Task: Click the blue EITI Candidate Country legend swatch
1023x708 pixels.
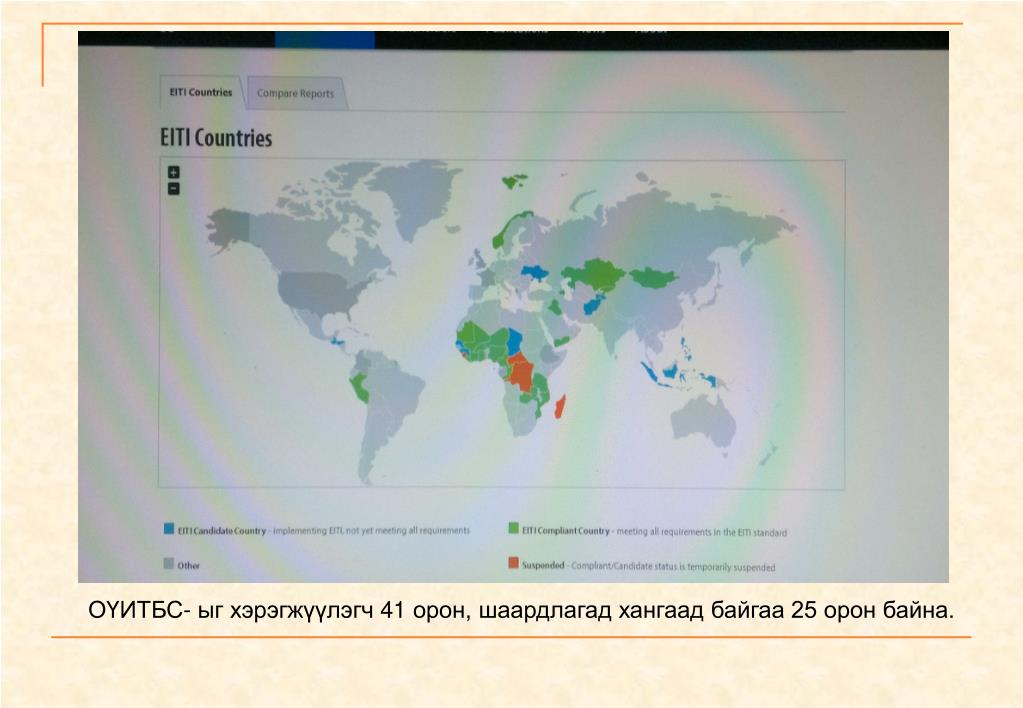Action: pos(169,529)
